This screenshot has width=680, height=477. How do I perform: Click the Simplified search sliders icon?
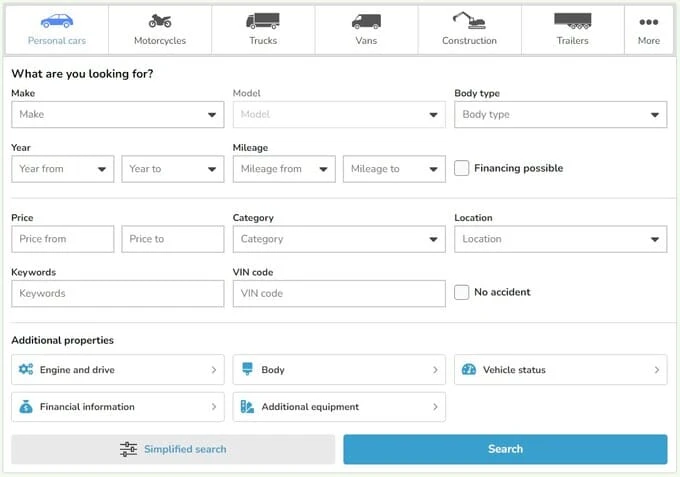click(128, 449)
